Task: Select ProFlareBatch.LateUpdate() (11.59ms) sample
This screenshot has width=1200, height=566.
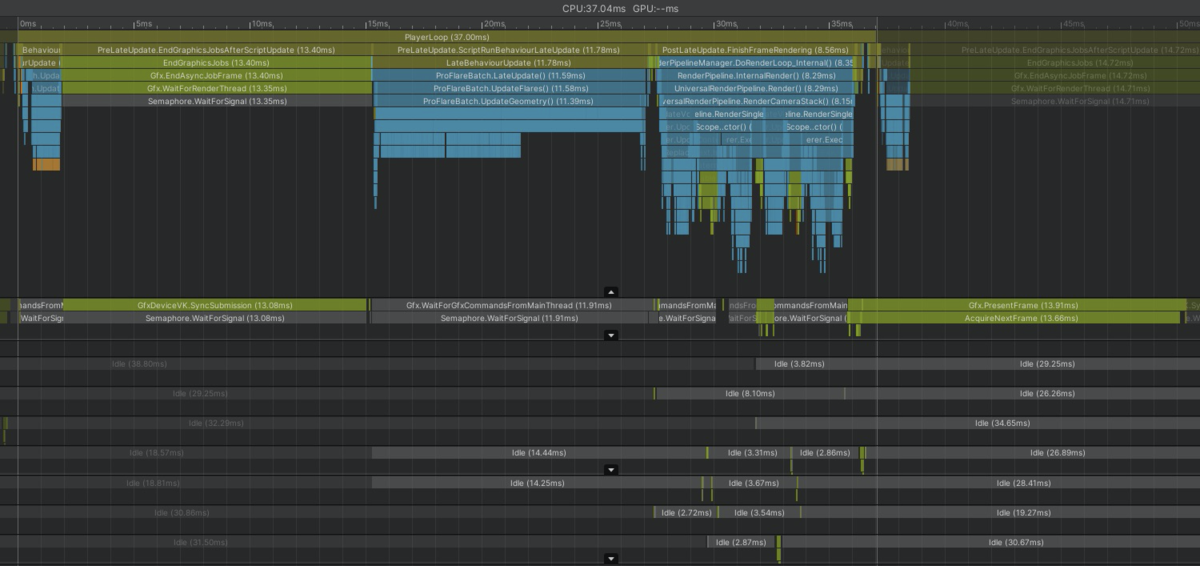Action: tap(509, 76)
